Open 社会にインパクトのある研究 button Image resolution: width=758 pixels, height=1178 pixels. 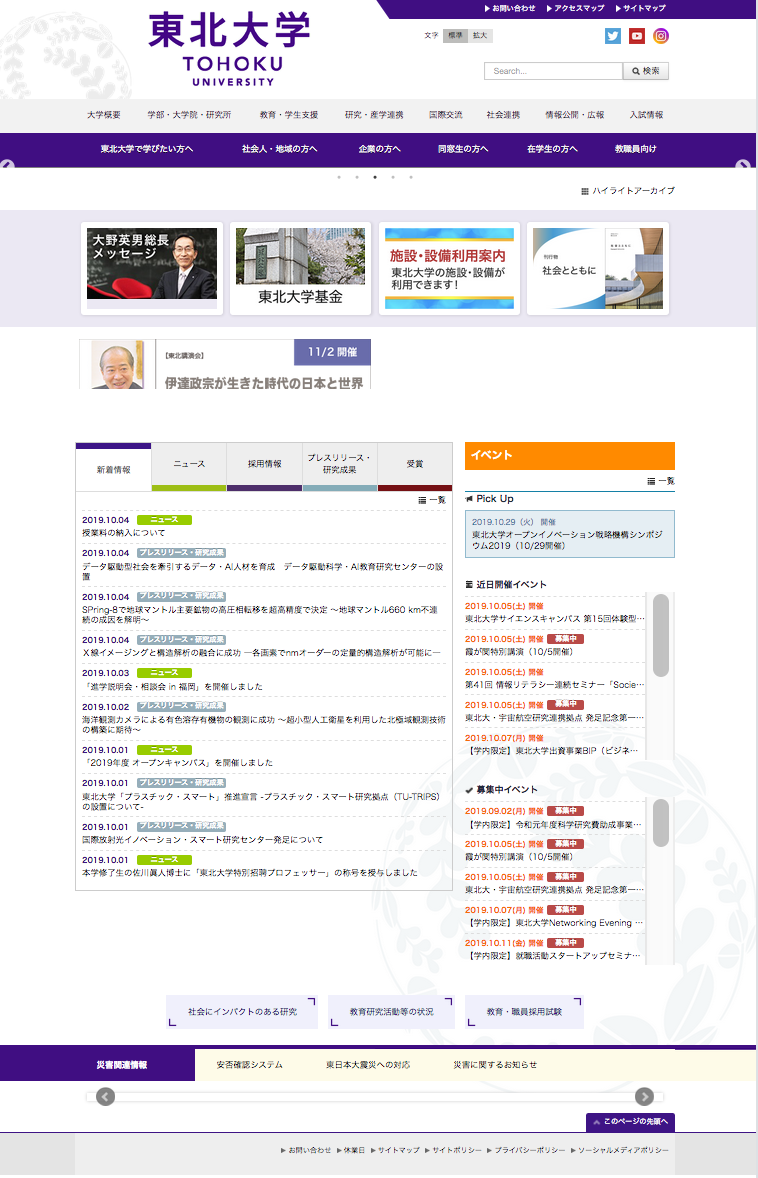(x=242, y=1012)
